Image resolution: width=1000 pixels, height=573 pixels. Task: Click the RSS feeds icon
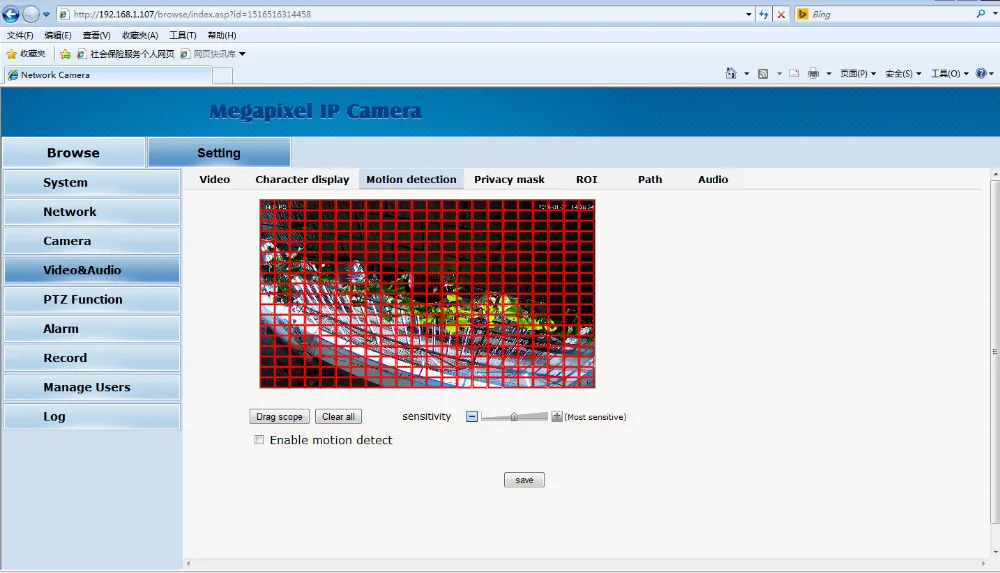click(763, 74)
